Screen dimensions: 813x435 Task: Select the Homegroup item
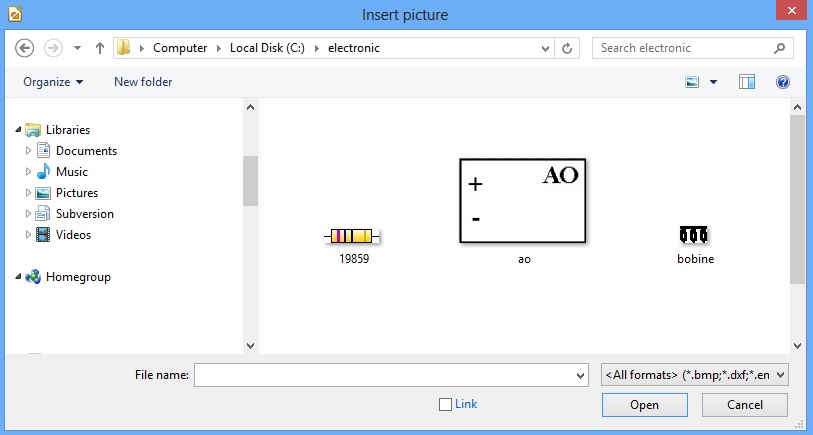(x=78, y=277)
